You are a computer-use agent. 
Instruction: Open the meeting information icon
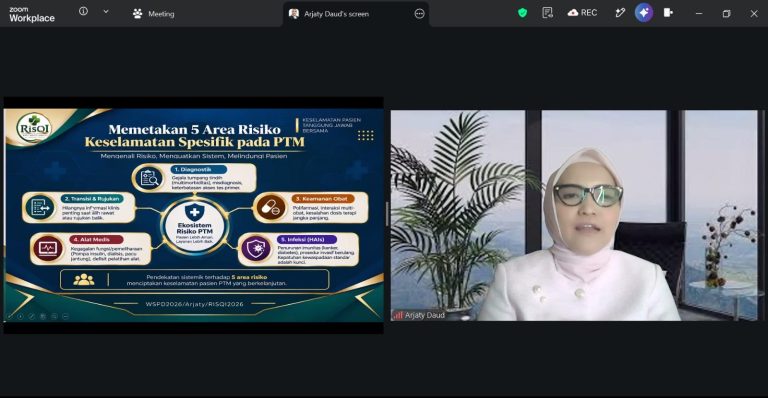pos(83,11)
